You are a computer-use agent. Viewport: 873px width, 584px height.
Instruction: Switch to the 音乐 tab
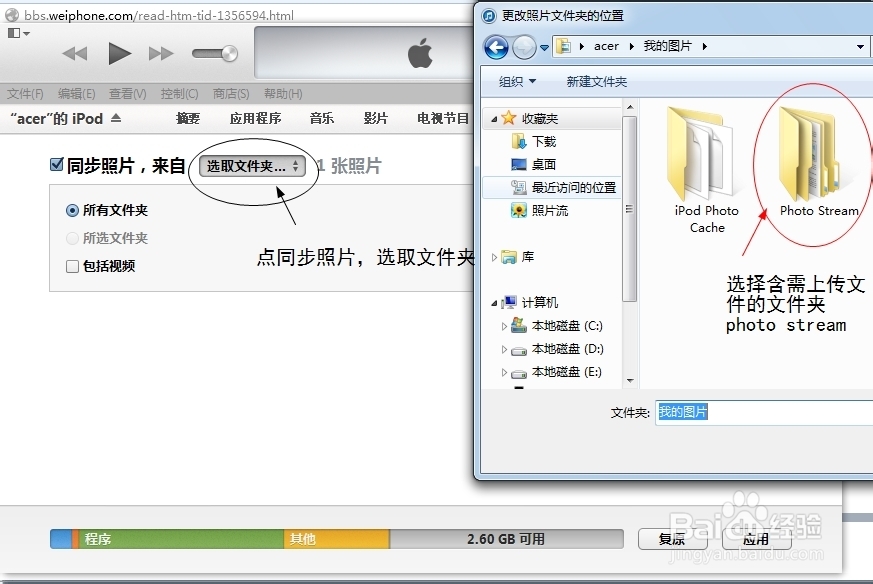pos(322,118)
